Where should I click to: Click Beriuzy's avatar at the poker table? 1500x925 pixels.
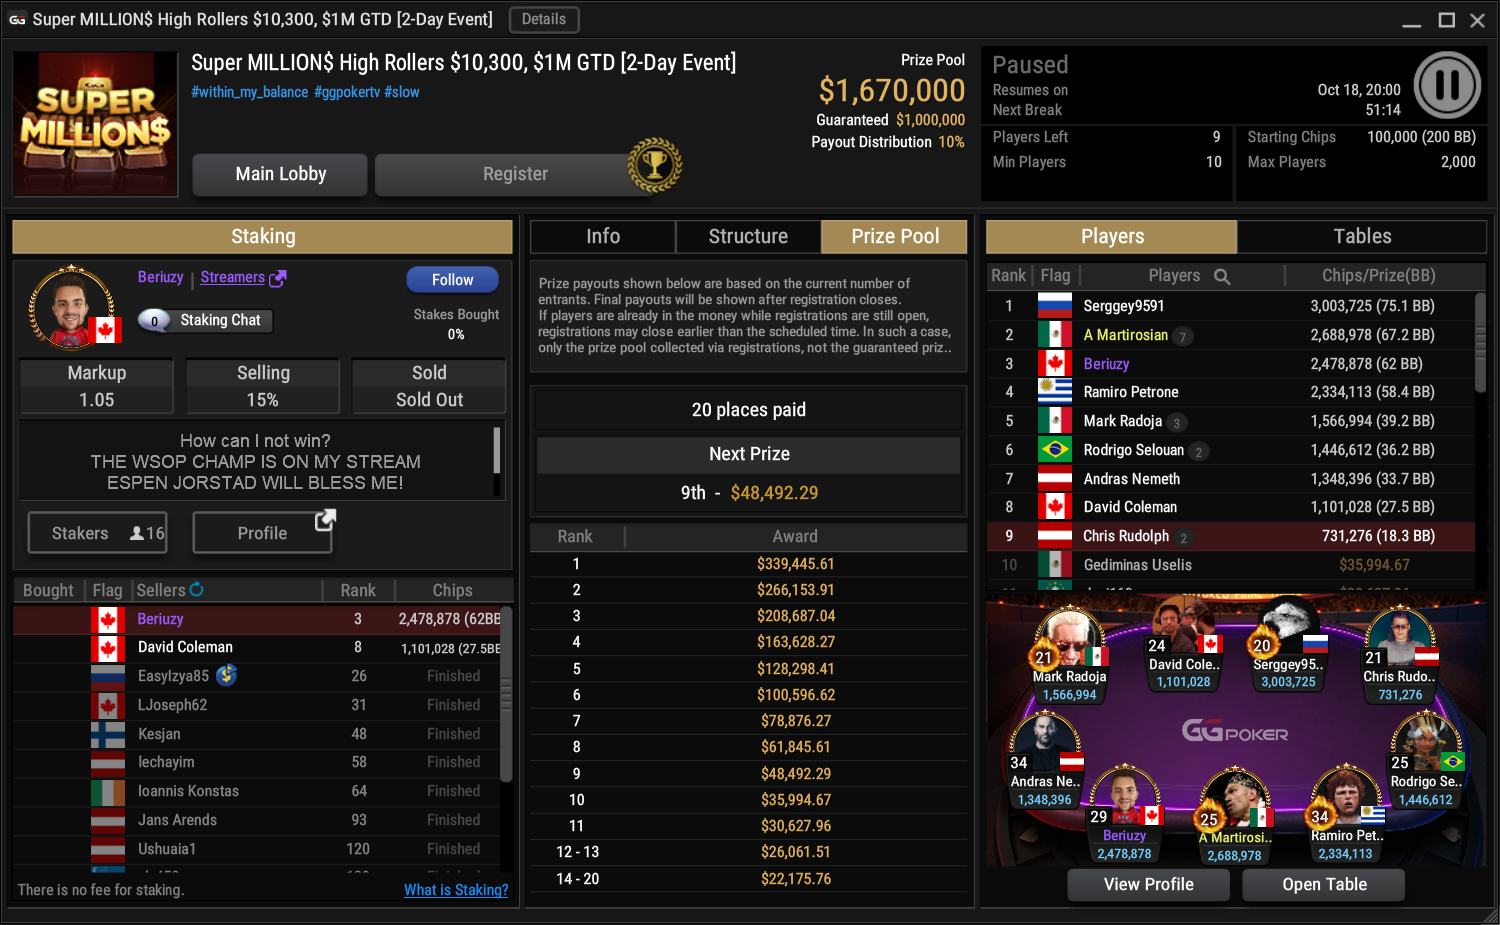[1125, 798]
